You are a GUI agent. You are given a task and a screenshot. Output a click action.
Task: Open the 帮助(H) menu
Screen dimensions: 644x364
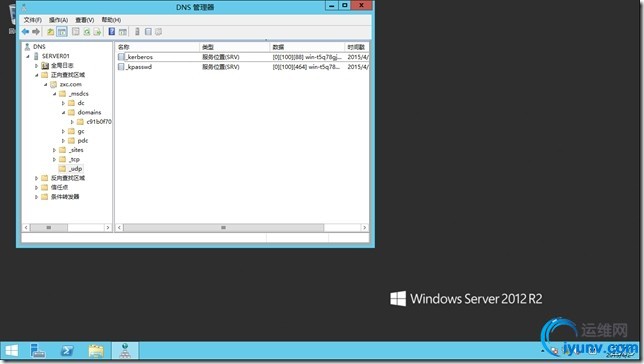(111, 20)
